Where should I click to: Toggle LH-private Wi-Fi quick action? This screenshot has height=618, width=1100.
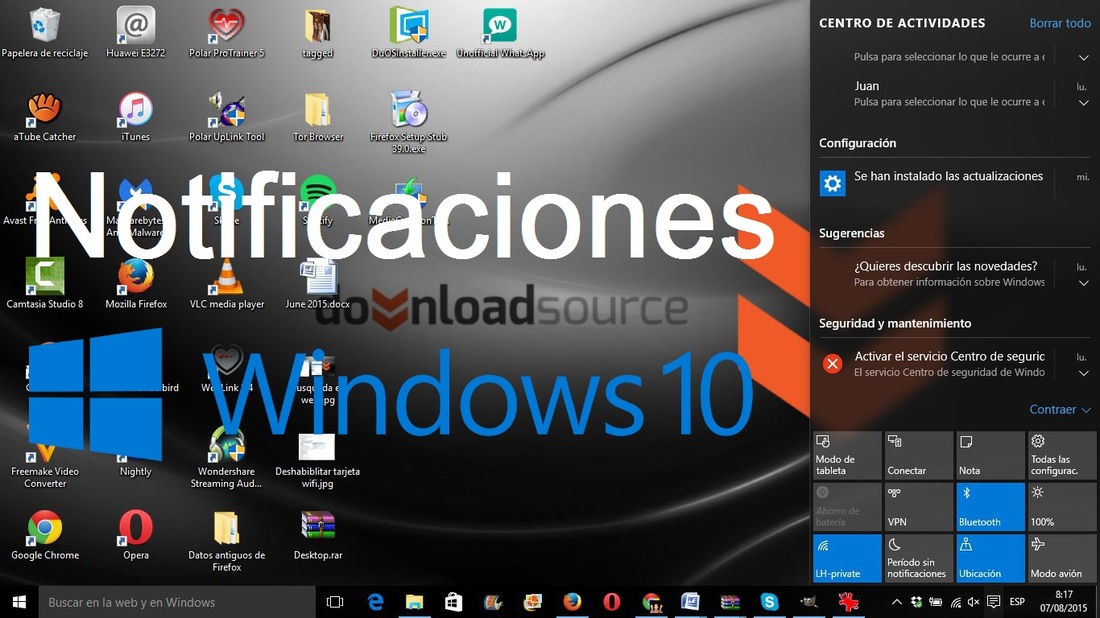847,558
